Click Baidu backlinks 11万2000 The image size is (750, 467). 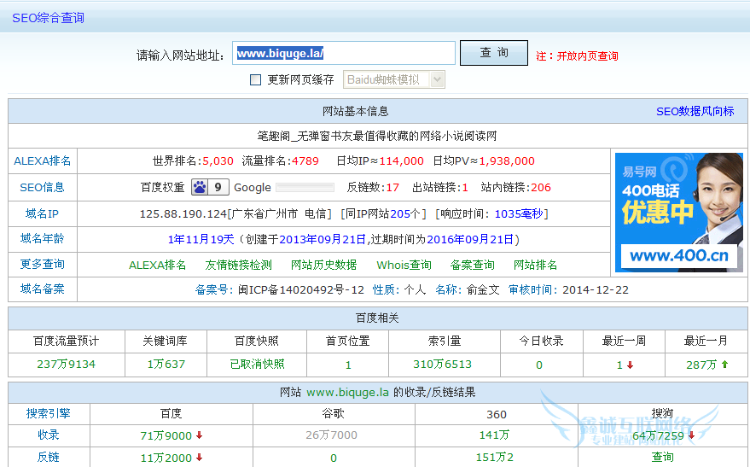[x=166, y=458]
